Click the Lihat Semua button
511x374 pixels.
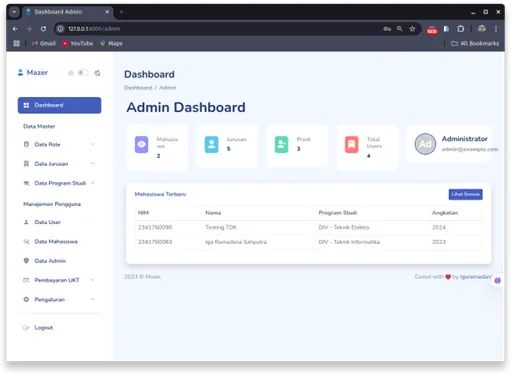point(465,194)
